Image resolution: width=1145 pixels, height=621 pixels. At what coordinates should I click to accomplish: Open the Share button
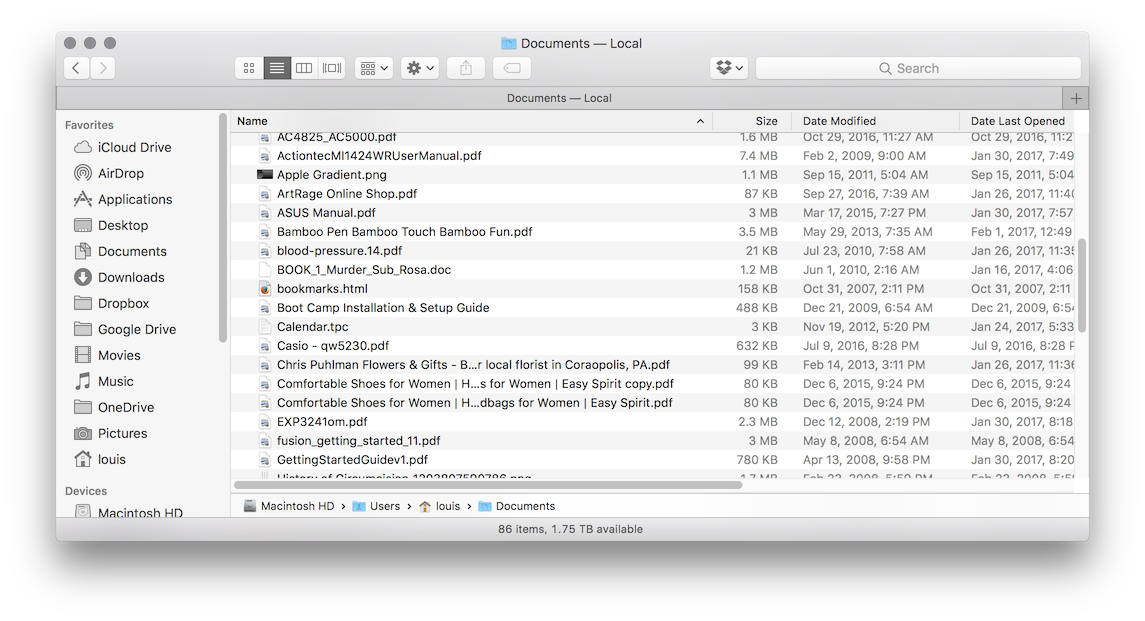pos(465,67)
